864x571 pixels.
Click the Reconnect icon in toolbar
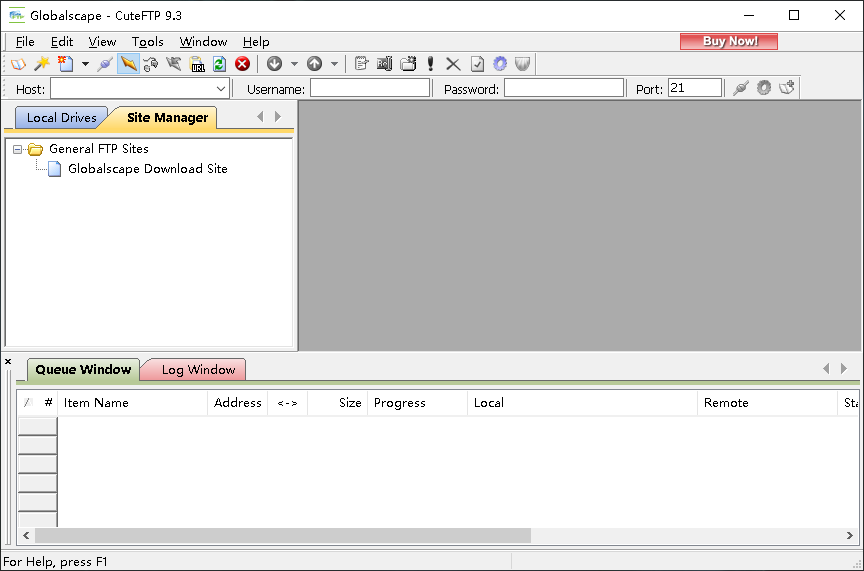point(151,64)
